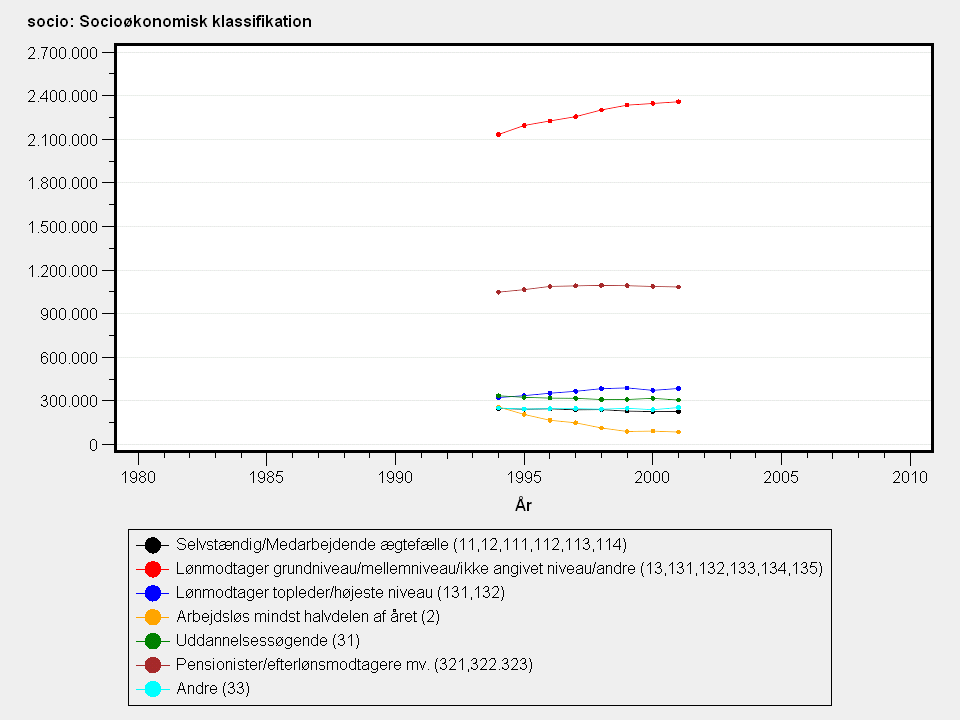Click the 'Andre (33)' legend text
This screenshot has width=960, height=720.
tap(212, 689)
